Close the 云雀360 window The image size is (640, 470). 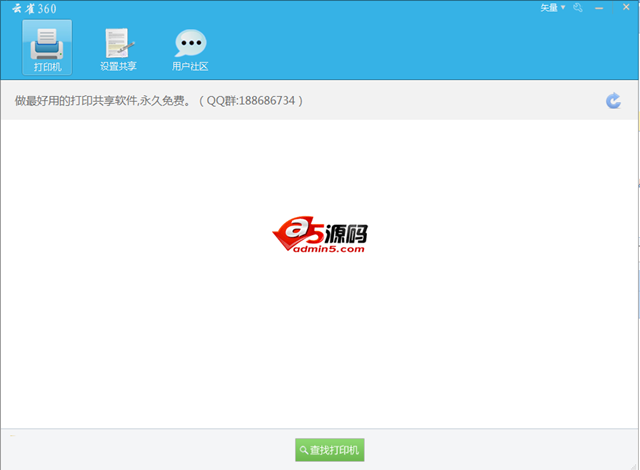pos(626,7)
